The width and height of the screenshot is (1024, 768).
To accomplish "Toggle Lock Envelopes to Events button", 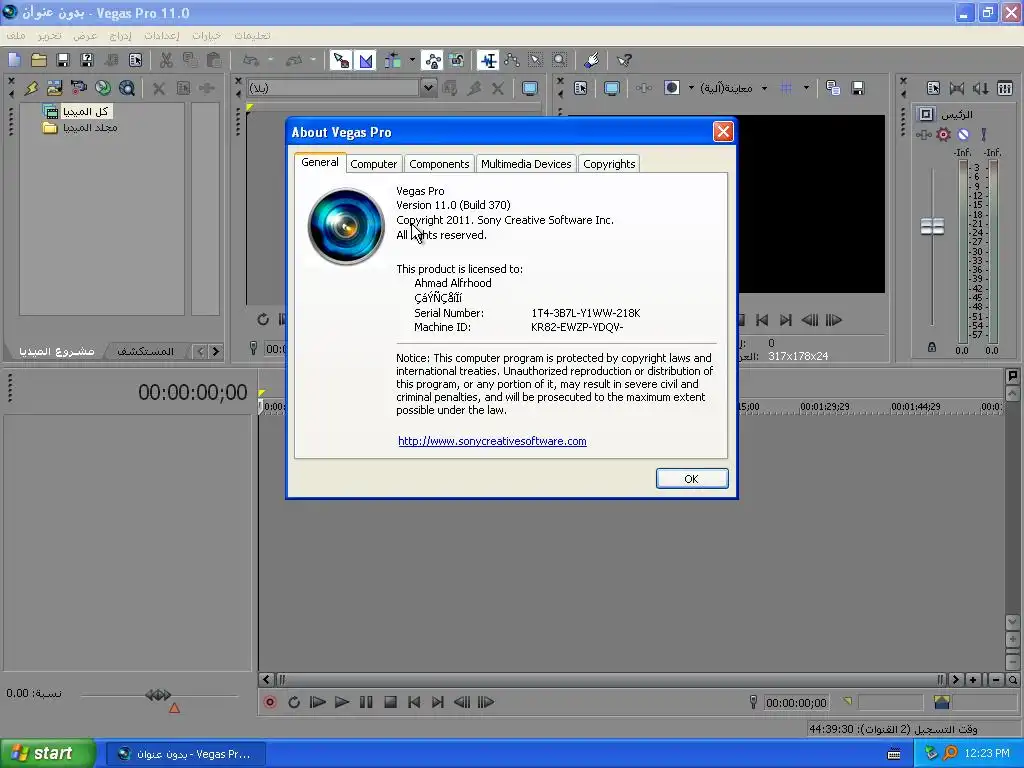I will tap(432, 60).
